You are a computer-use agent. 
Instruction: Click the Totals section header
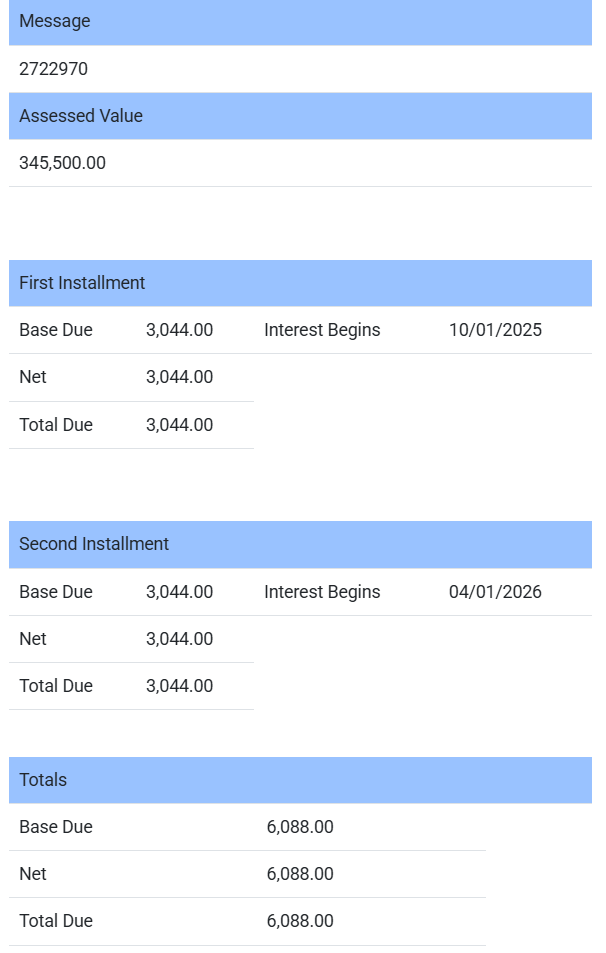tap(43, 780)
